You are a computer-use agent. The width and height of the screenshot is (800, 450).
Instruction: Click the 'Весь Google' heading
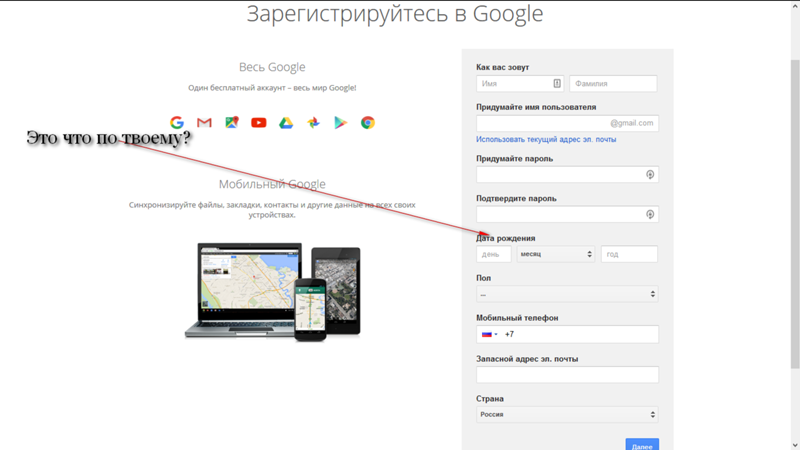[x=272, y=67]
